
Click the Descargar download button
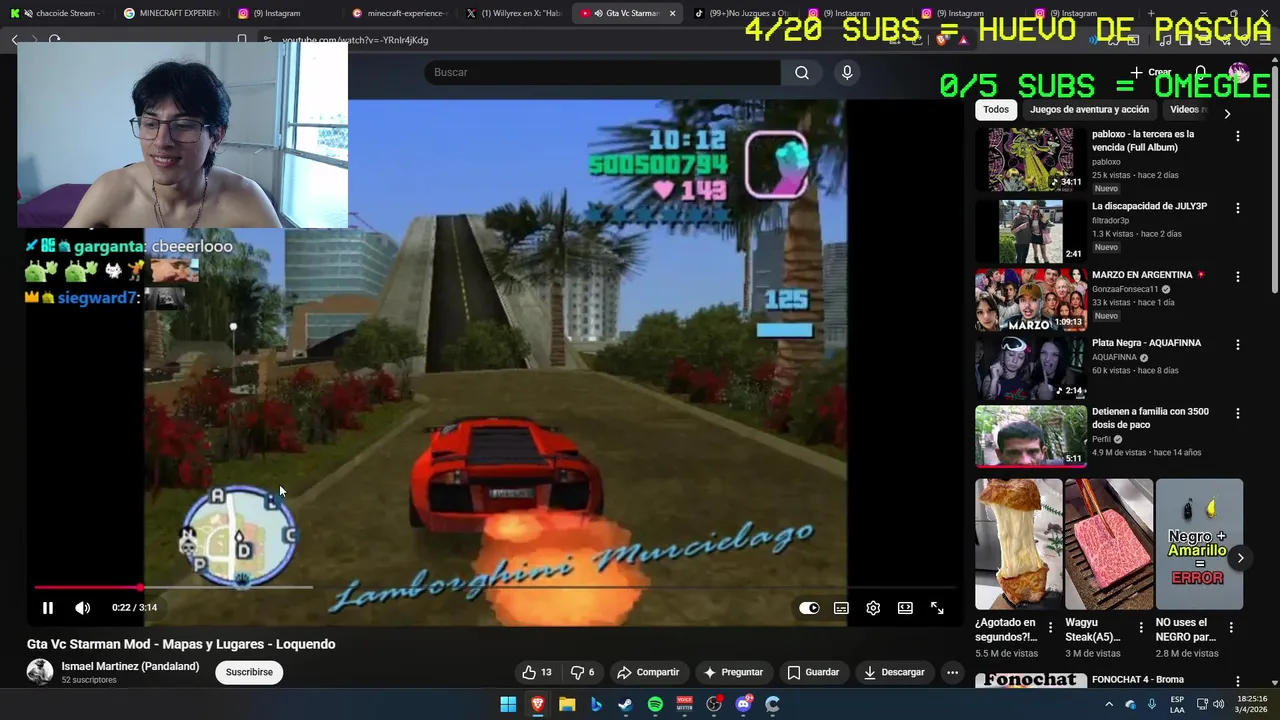point(894,672)
